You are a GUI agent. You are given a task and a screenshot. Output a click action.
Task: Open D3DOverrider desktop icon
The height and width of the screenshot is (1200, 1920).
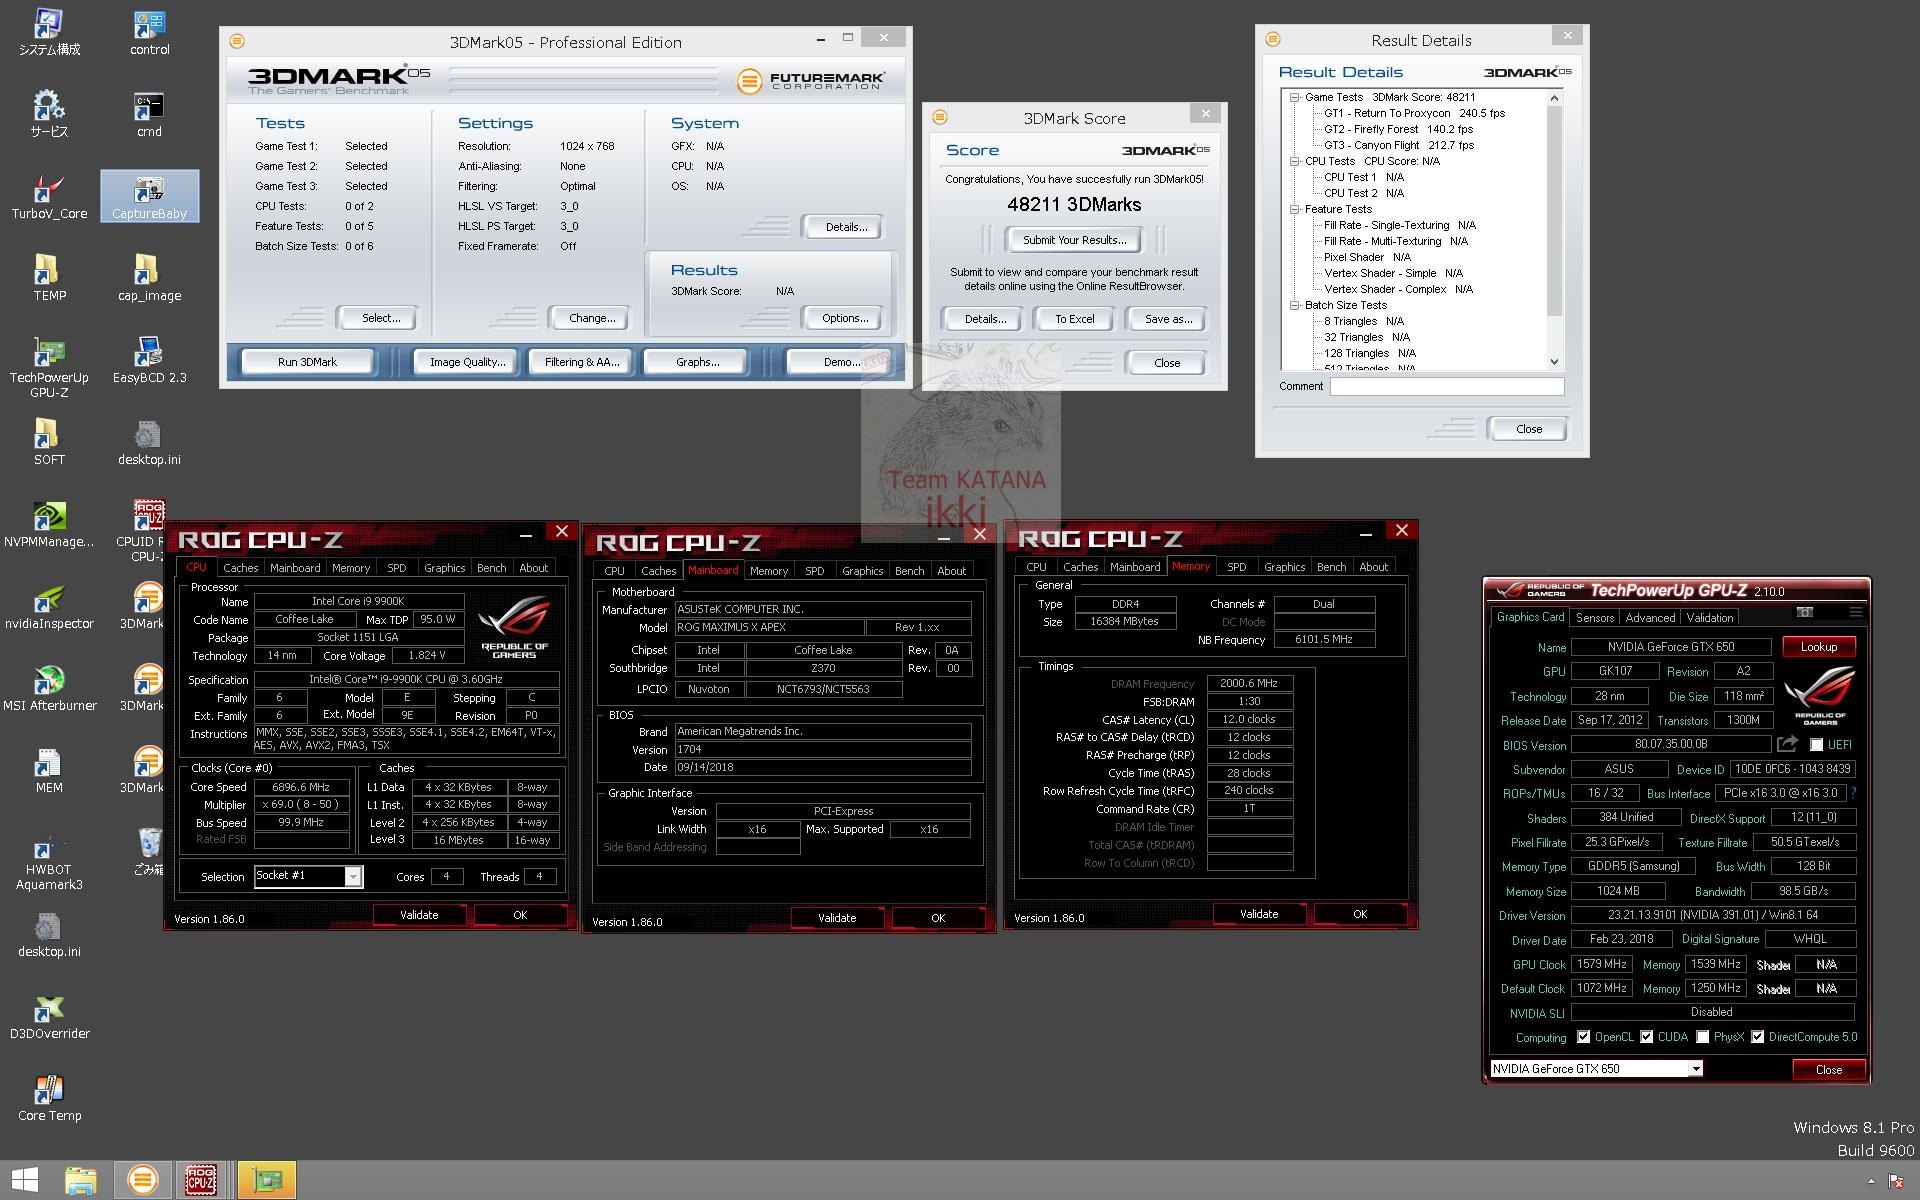(49, 1017)
